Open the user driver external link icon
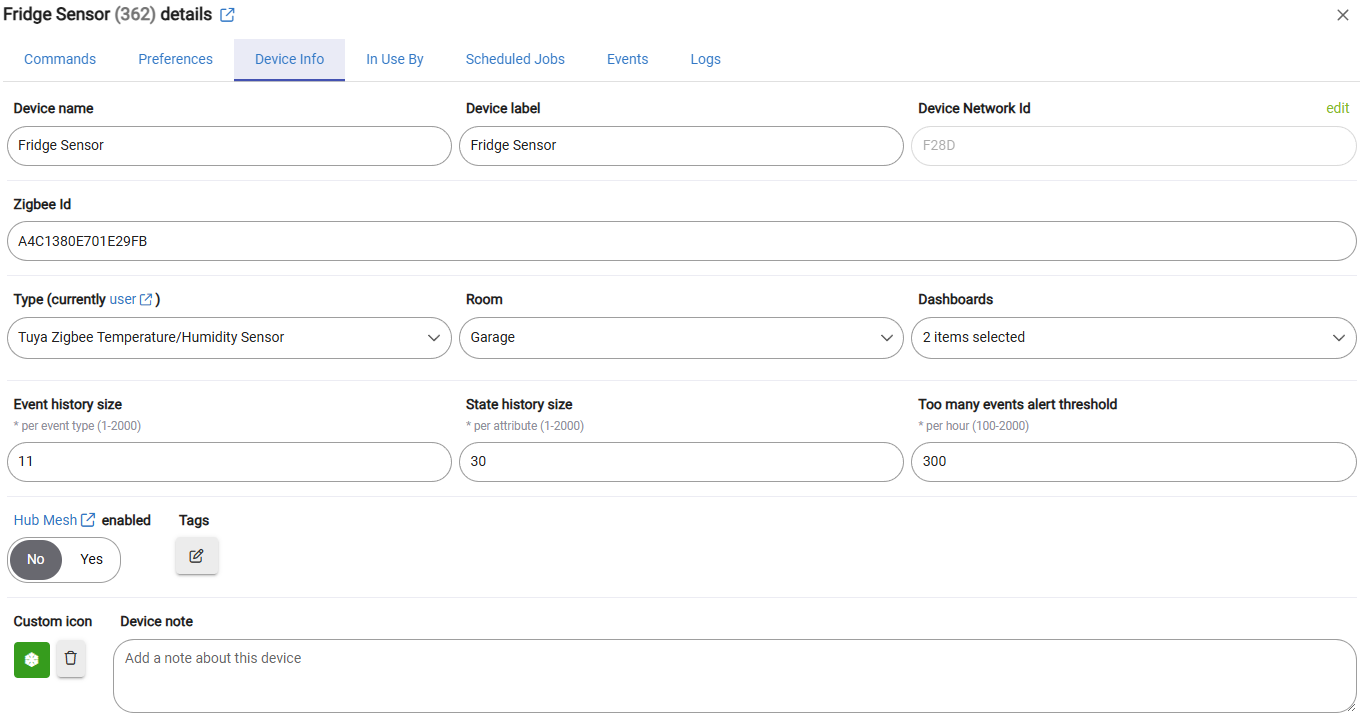The width and height of the screenshot is (1361, 728). (x=146, y=300)
